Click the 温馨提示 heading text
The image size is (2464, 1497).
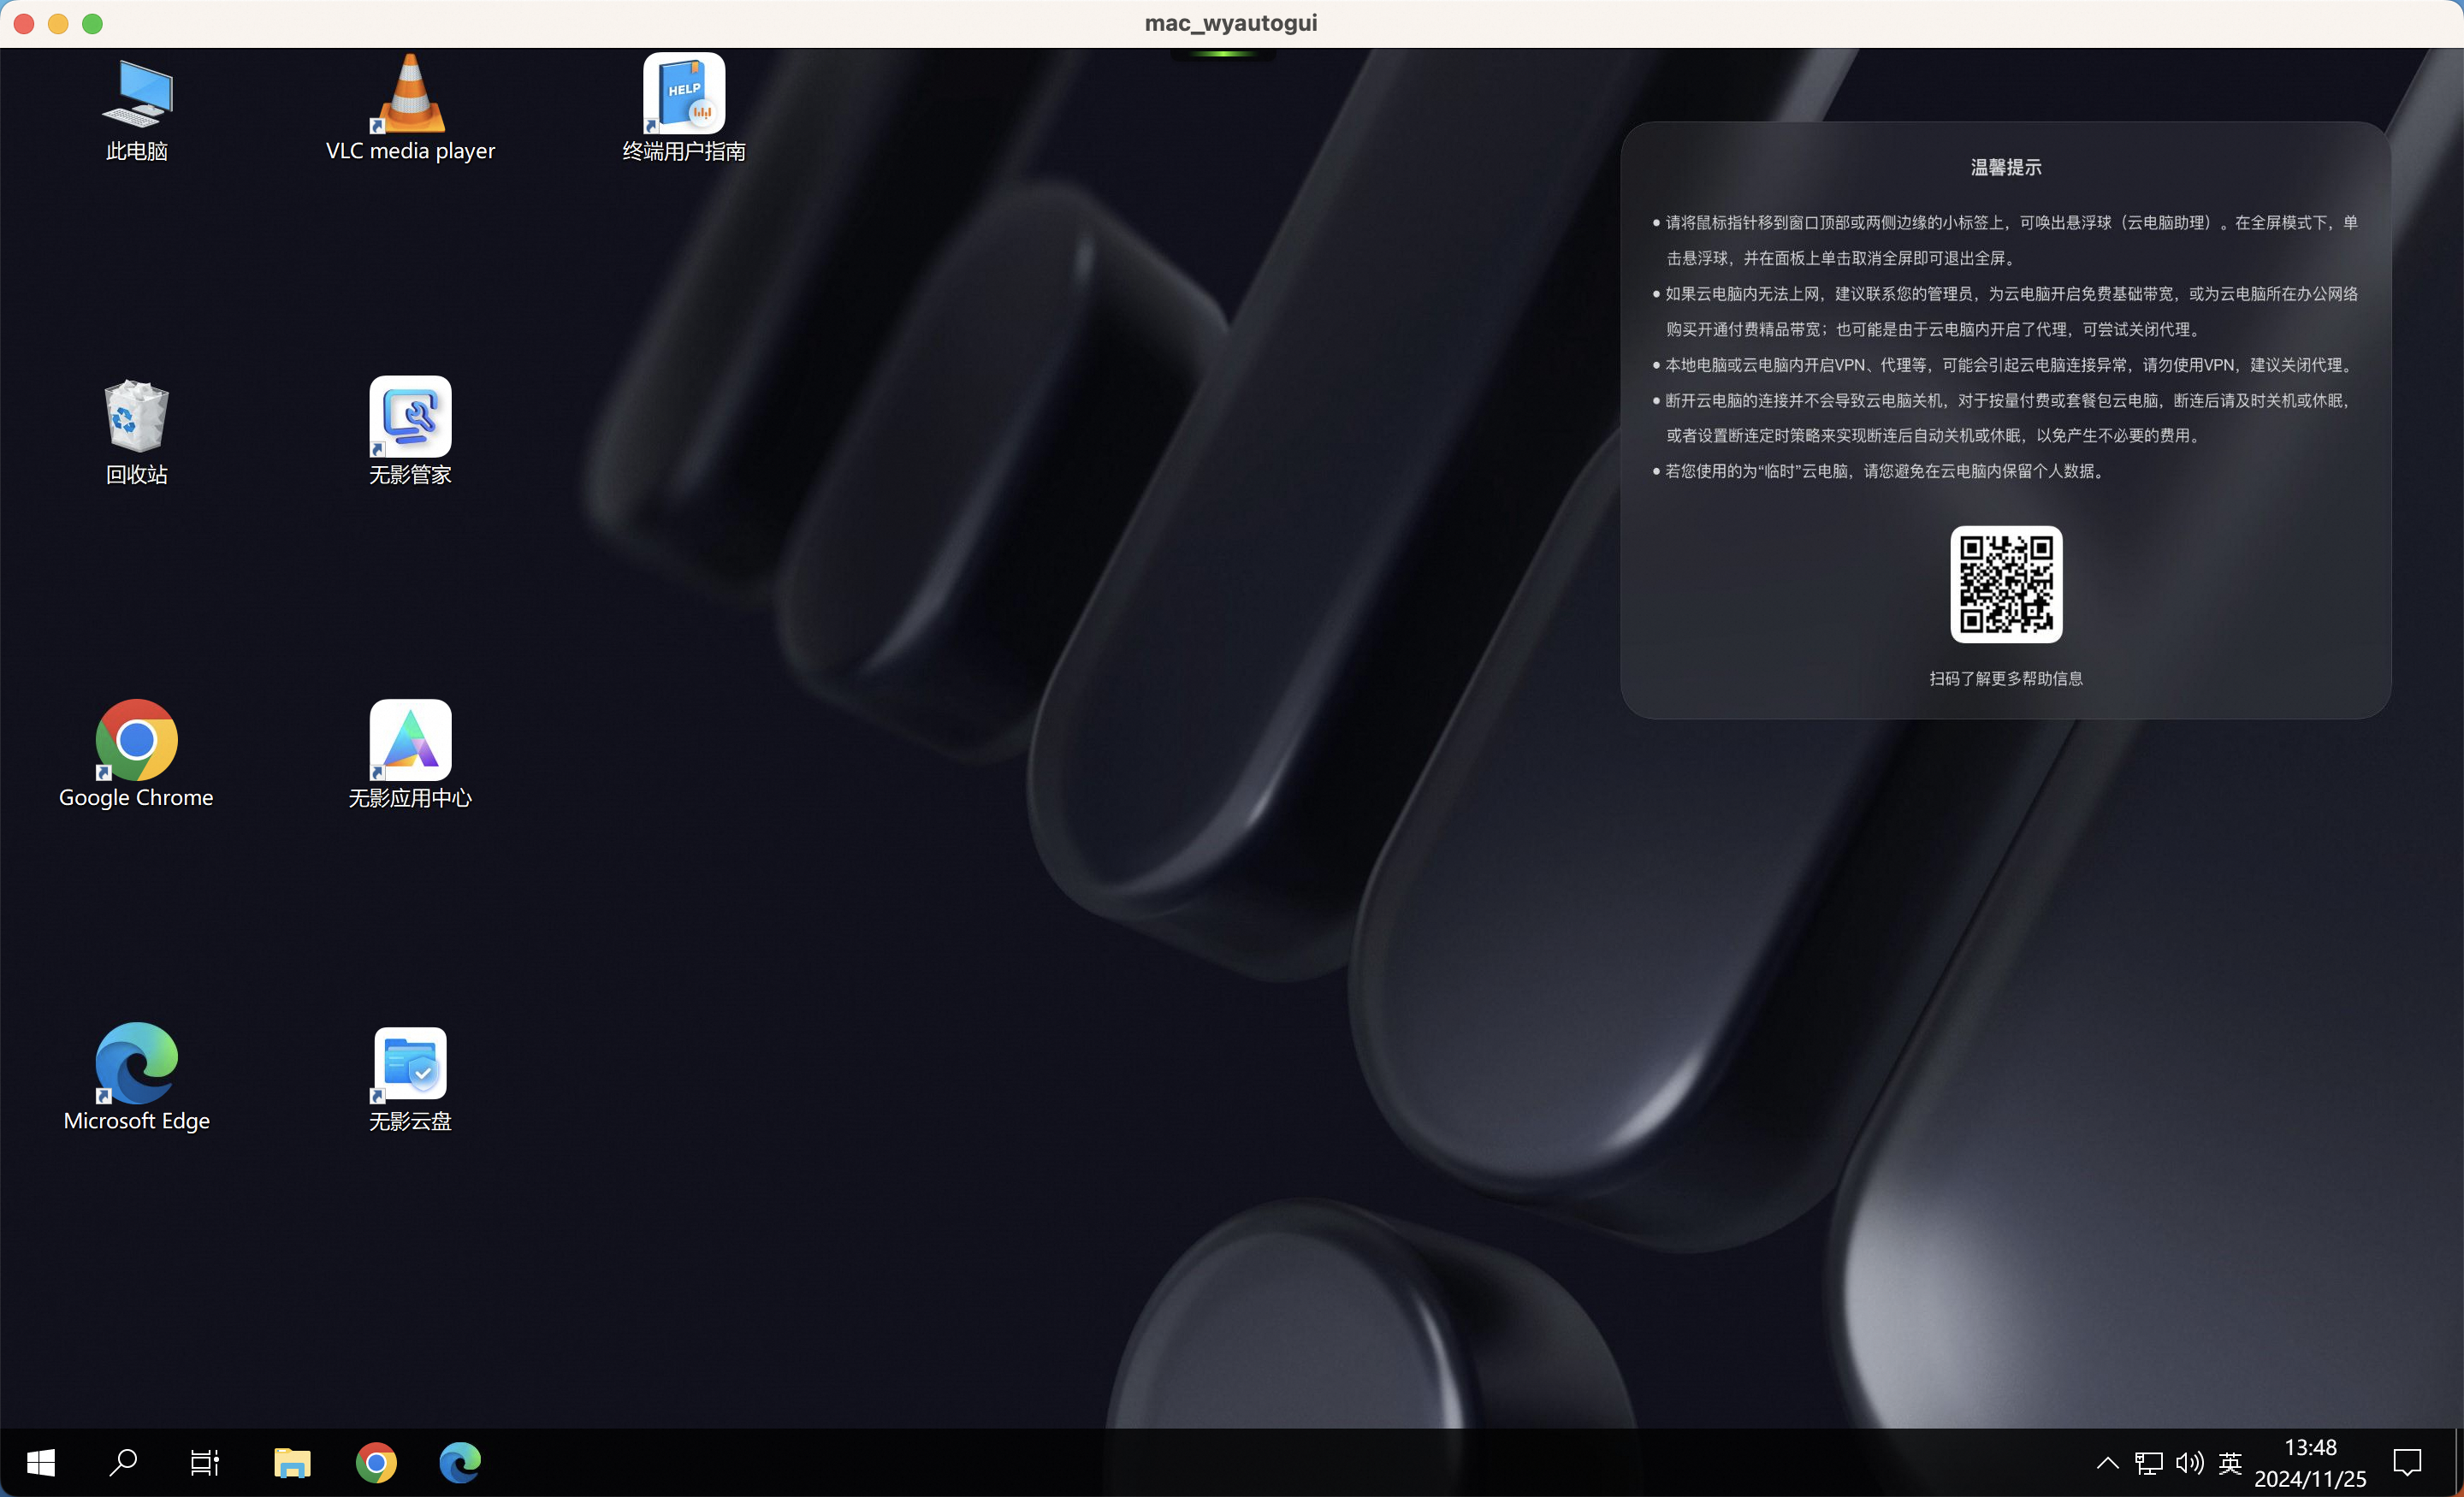[2006, 167]
